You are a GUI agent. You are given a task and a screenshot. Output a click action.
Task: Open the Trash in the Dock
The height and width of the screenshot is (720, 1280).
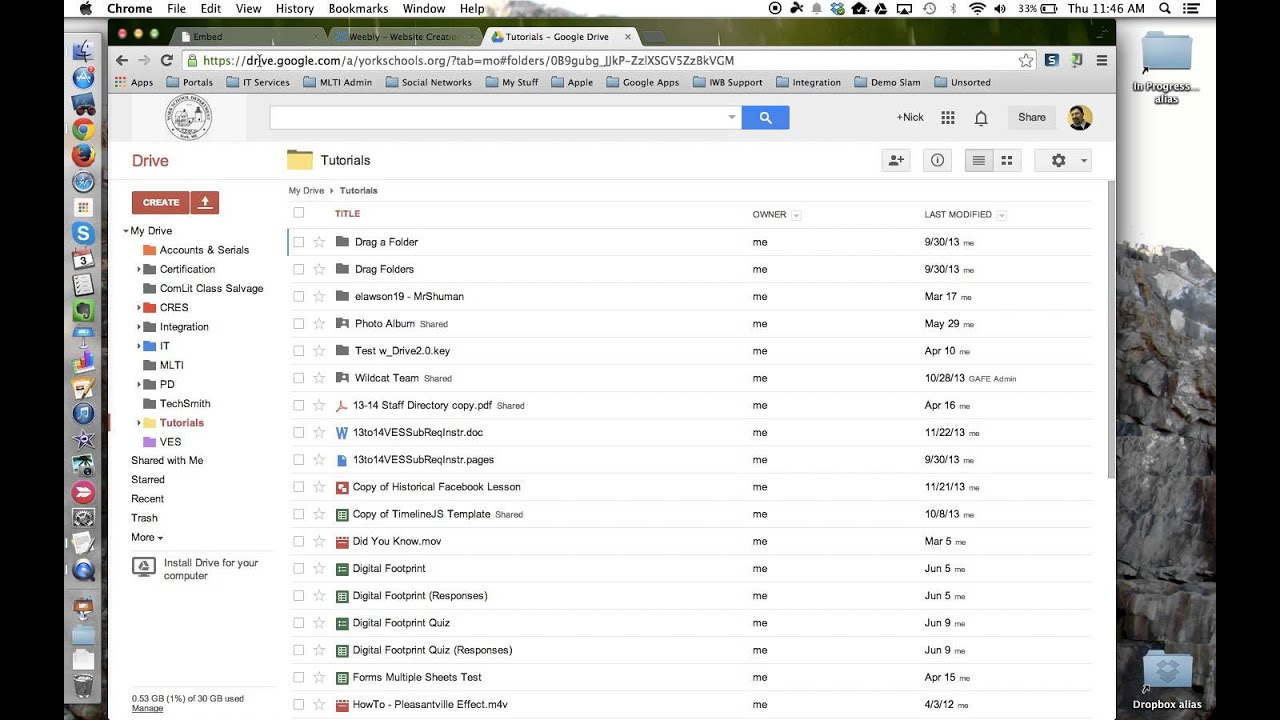(x=84, y=686)
